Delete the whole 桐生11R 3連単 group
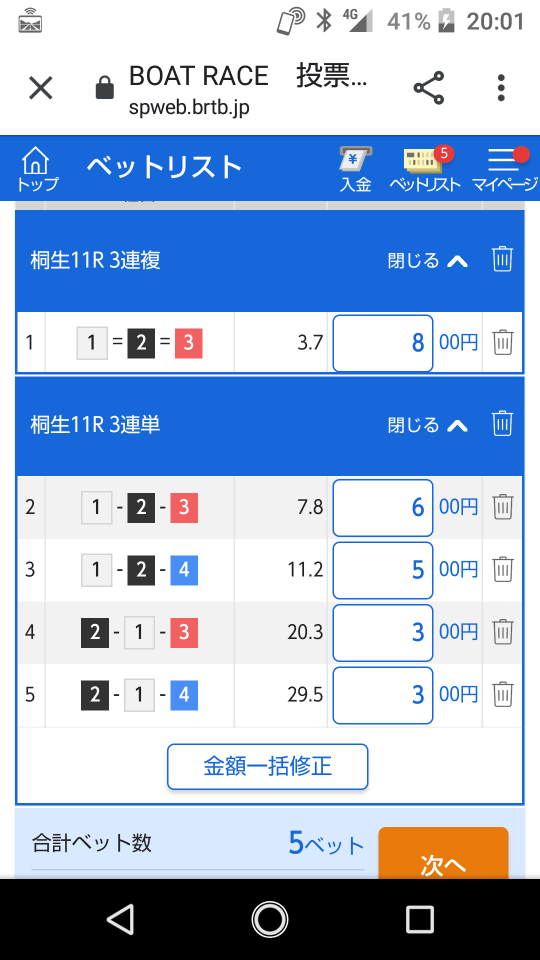 click(502, 423)
